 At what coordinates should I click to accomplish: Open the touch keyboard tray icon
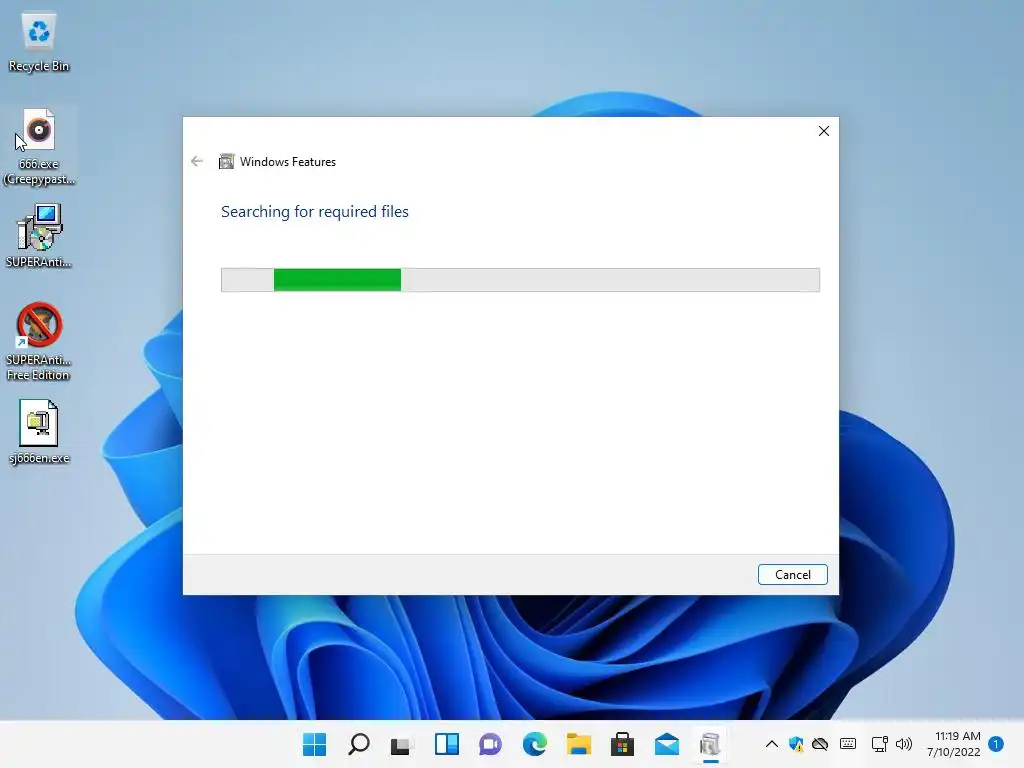click(848, 744)
